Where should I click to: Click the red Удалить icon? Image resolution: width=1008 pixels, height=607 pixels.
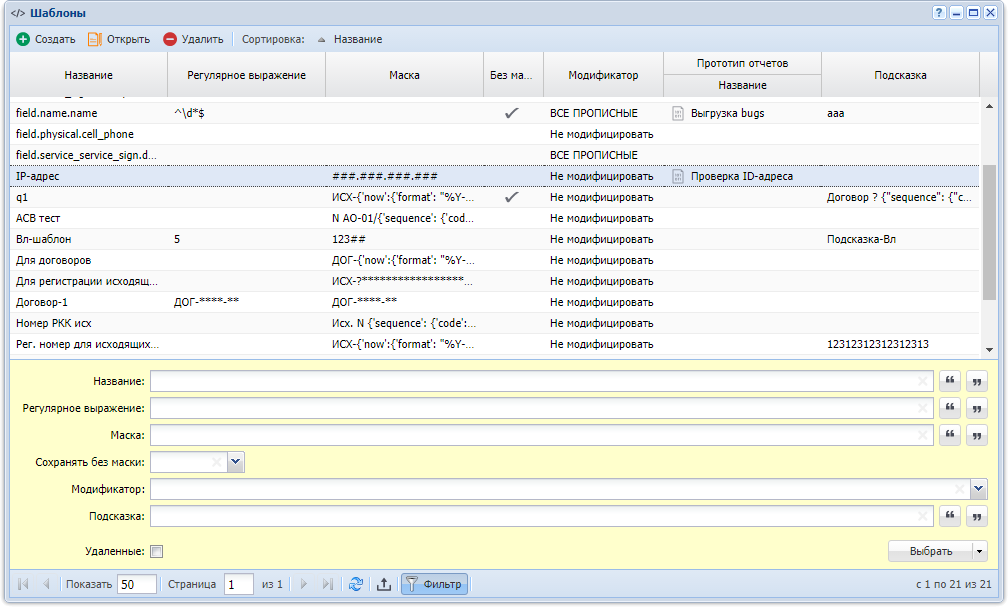(x=170, y=39)
